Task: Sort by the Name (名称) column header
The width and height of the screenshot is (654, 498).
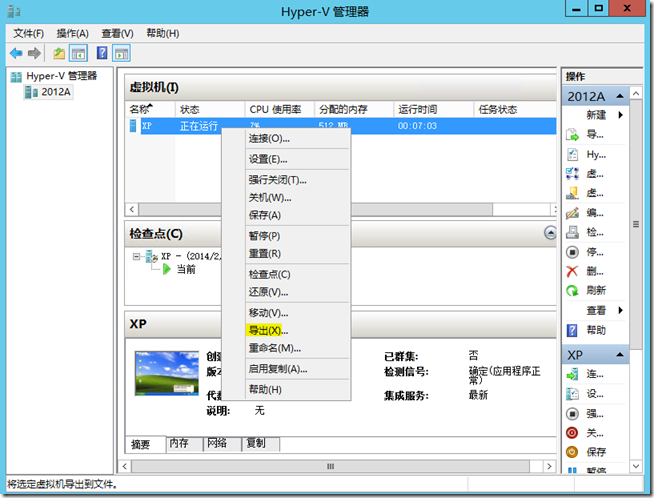Action: [150, 109]
